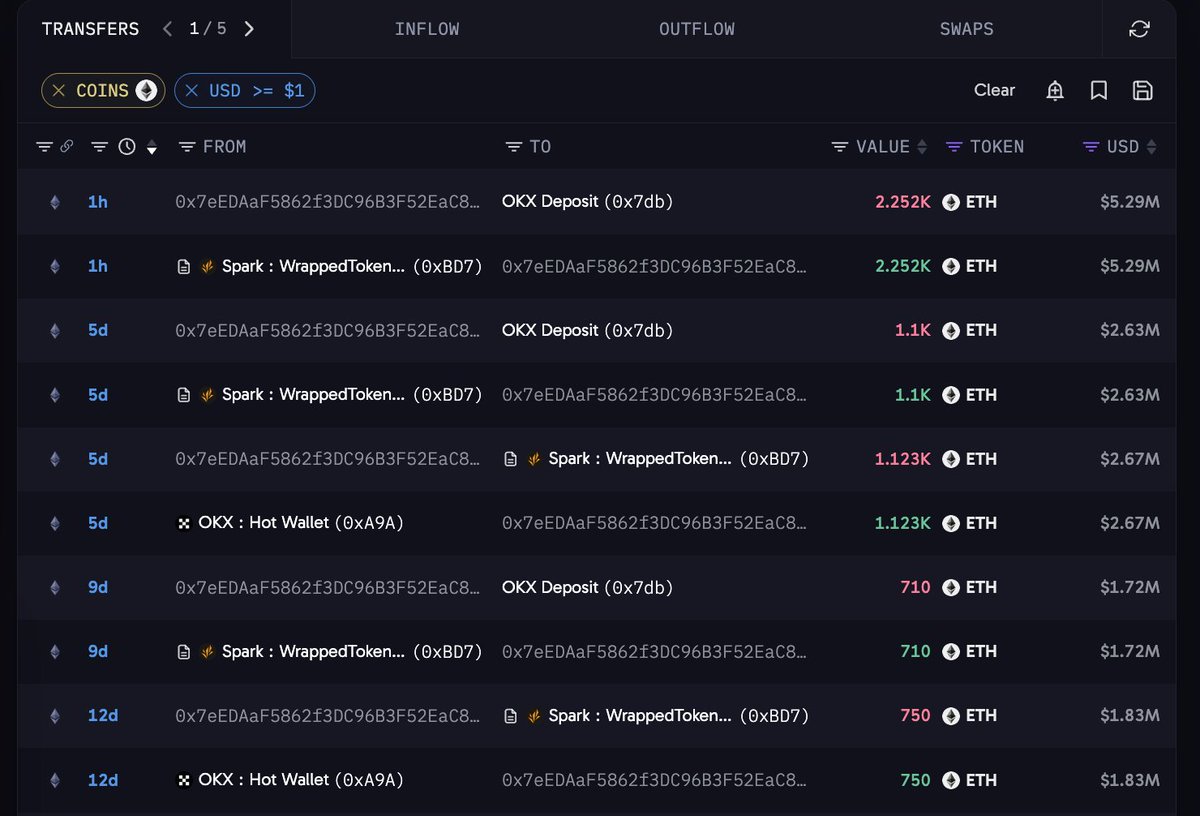Image resolution: width=1200 pixels, height=816 pixels.
Task: Switch to the OUTFLOW tab
Action: coord(697,29)
